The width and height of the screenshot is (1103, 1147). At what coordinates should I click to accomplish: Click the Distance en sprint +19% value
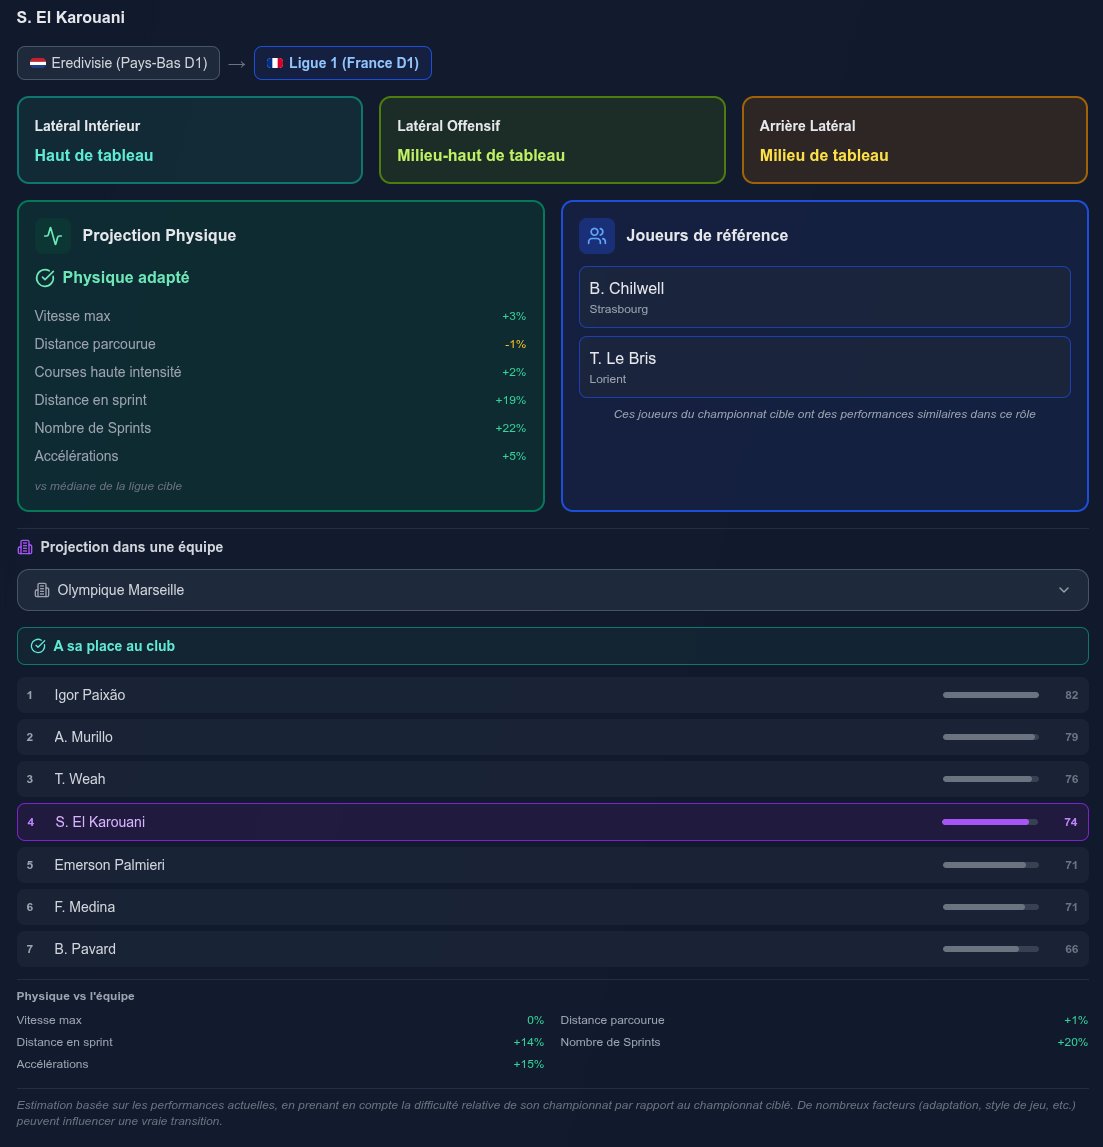click(x=511, y=400)
